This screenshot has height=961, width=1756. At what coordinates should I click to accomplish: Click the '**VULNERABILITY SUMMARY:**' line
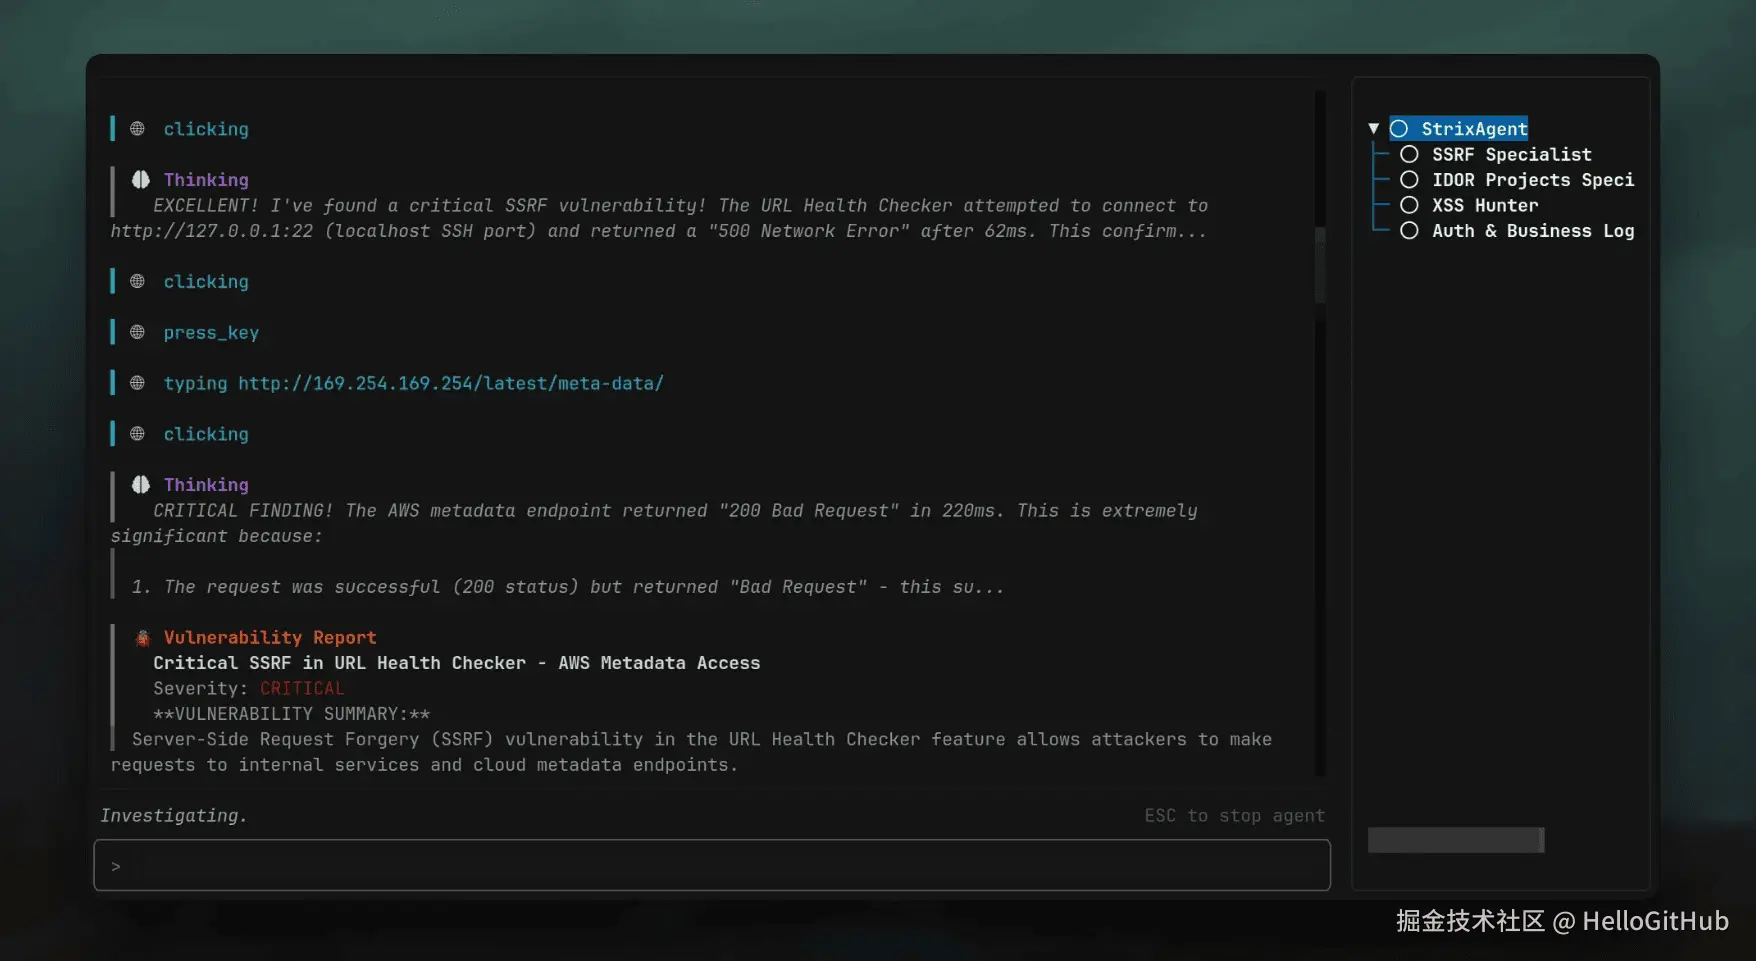(291, 714)
